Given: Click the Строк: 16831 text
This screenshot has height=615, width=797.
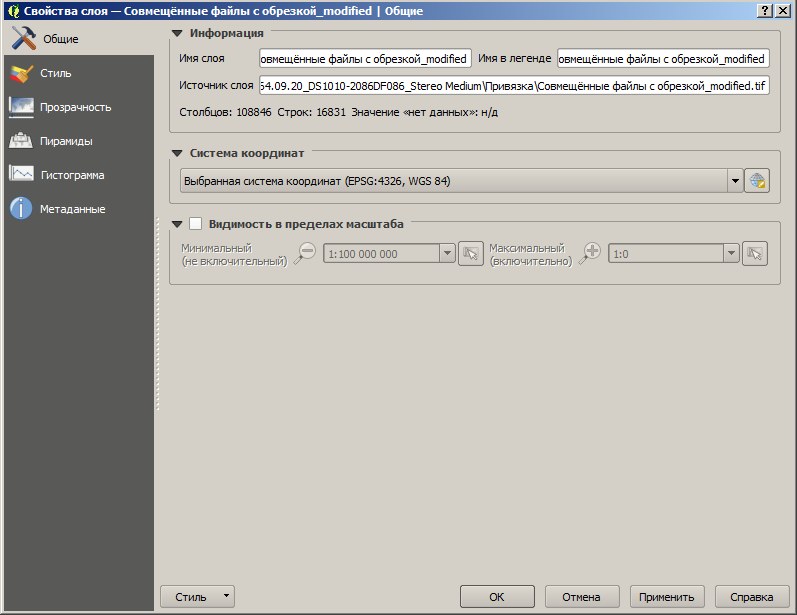Looking at the screenshot, I should pyautogui.click(x=311, y=112).
